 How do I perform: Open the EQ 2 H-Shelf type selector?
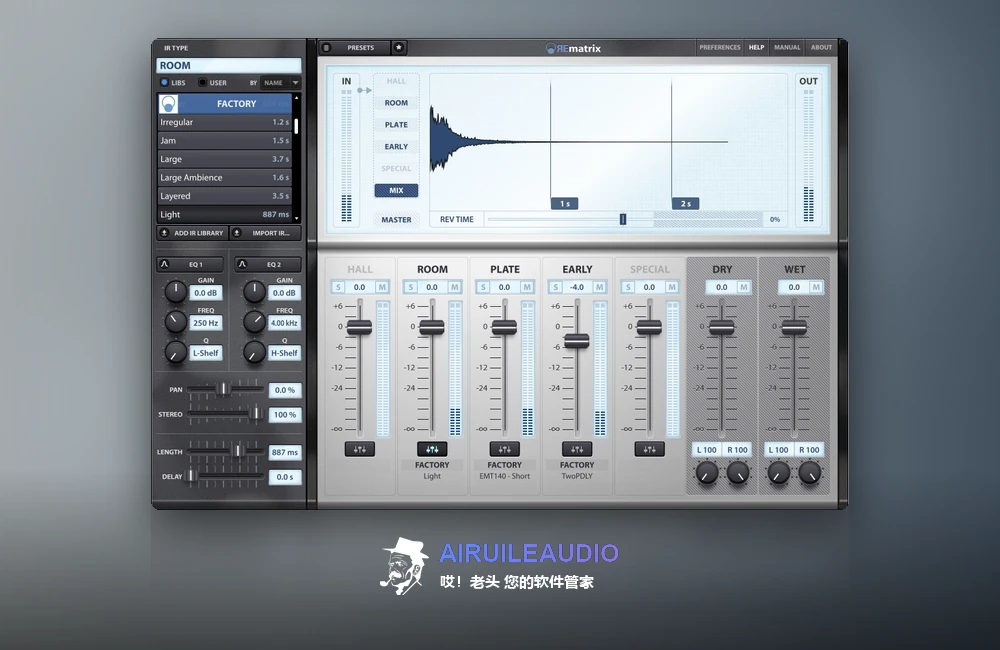tap(284, 353)
